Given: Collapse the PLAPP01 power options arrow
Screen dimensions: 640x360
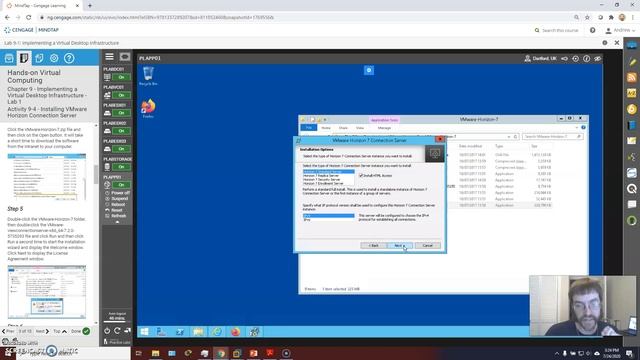Looking at the screenshot, I should pyautogui.click(x=117, y=222).
